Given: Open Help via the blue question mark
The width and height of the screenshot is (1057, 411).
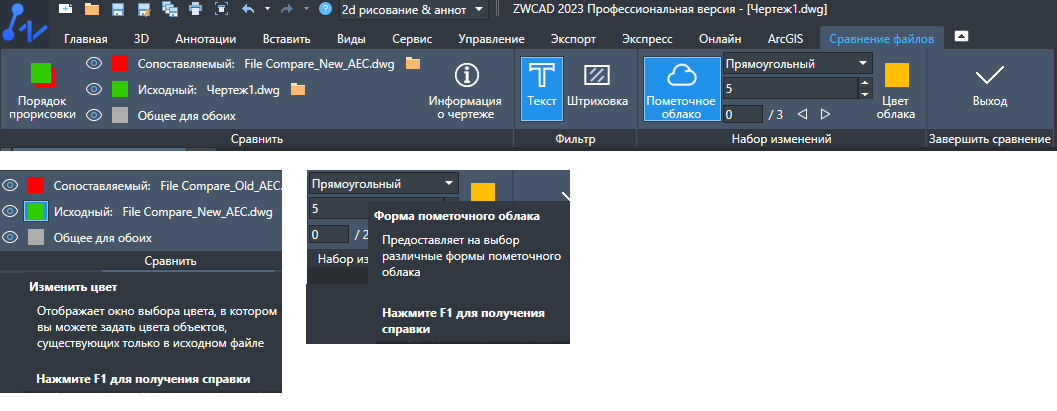Looking at the screenshot, I should point(326,9).
